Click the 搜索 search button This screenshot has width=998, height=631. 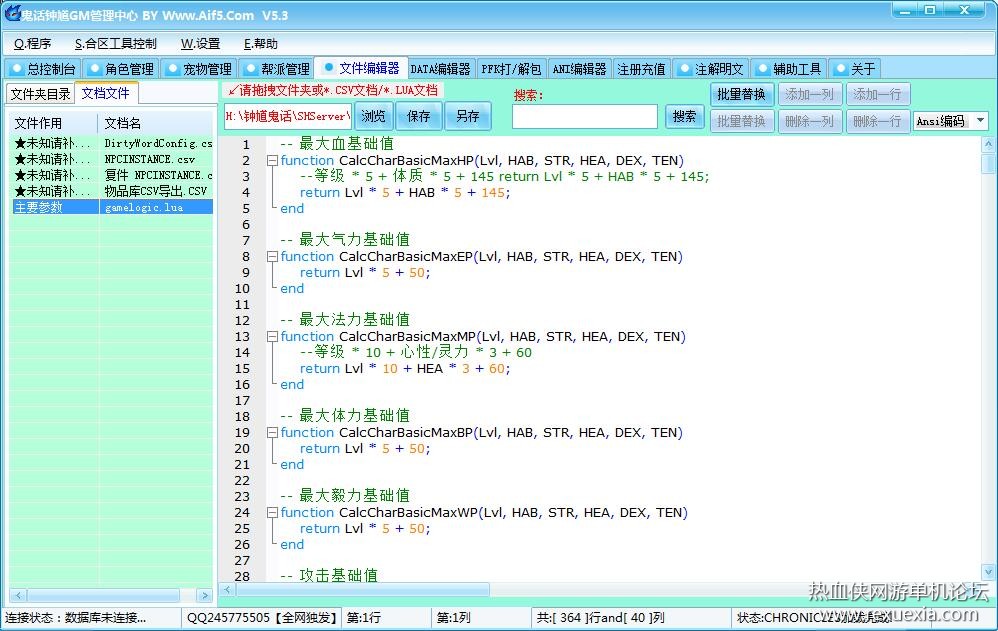(684, 117)
